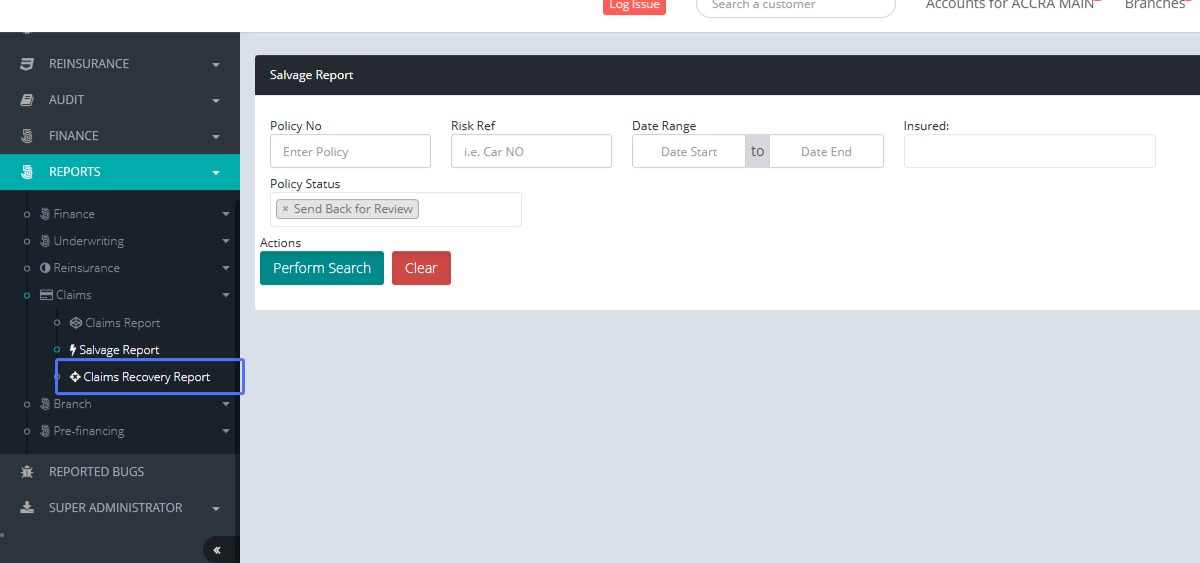The width and height of the screenshot is (1200, 563).
Task: Click the Claims Report cube icon
Action: [x=76, y=323]
